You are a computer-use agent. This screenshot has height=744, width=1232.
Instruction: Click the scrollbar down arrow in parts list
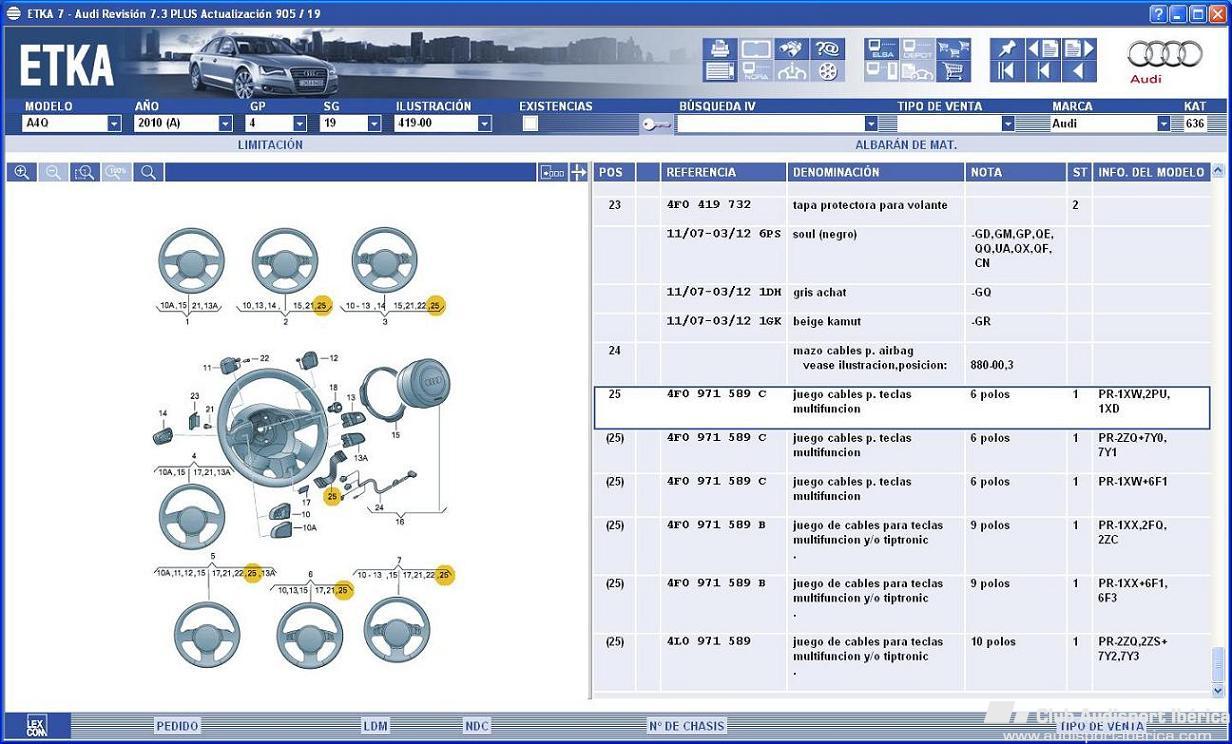click(x=1218, y=690)
